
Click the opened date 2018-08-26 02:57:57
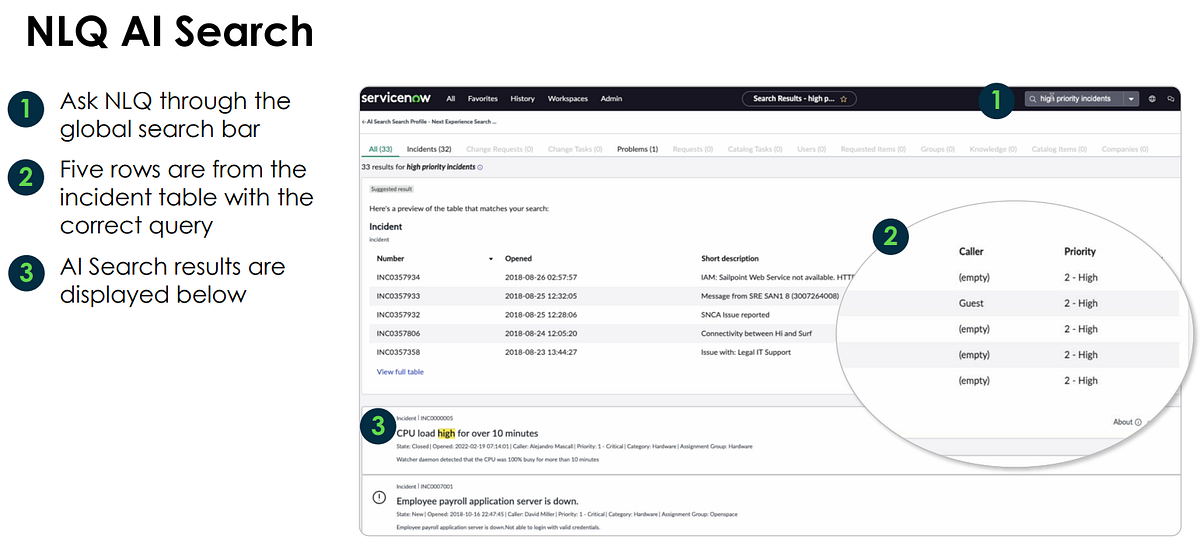click(541, 277)
